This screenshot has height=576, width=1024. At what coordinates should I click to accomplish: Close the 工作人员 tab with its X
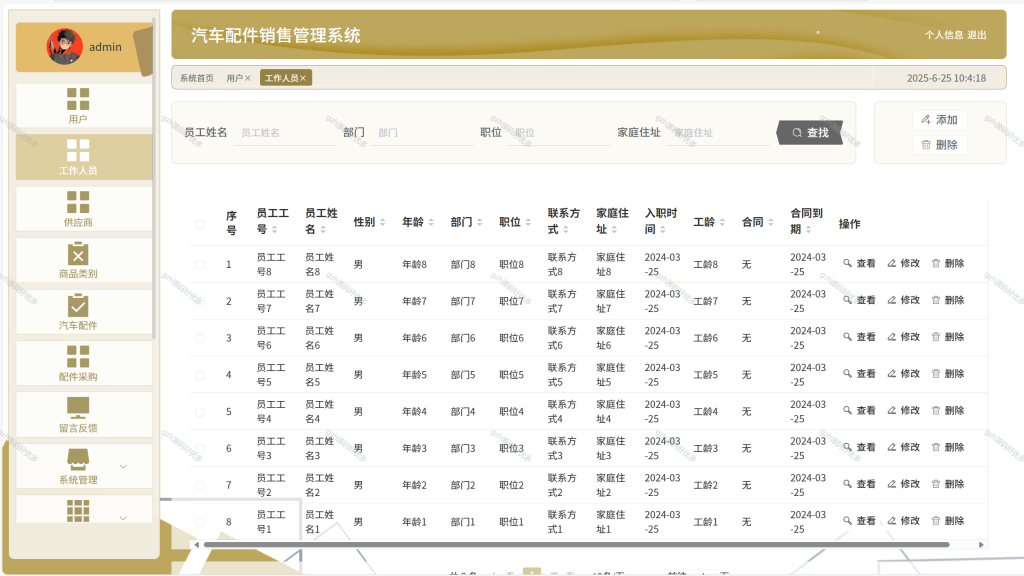(x=303, y=78)
